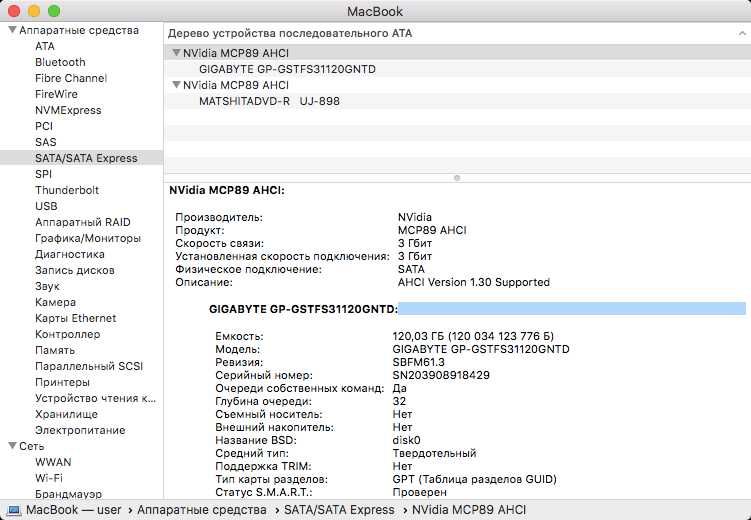751x520 pixels.
Task: Click capacity value 120,03 ГБ
Action: click(473, 336)
